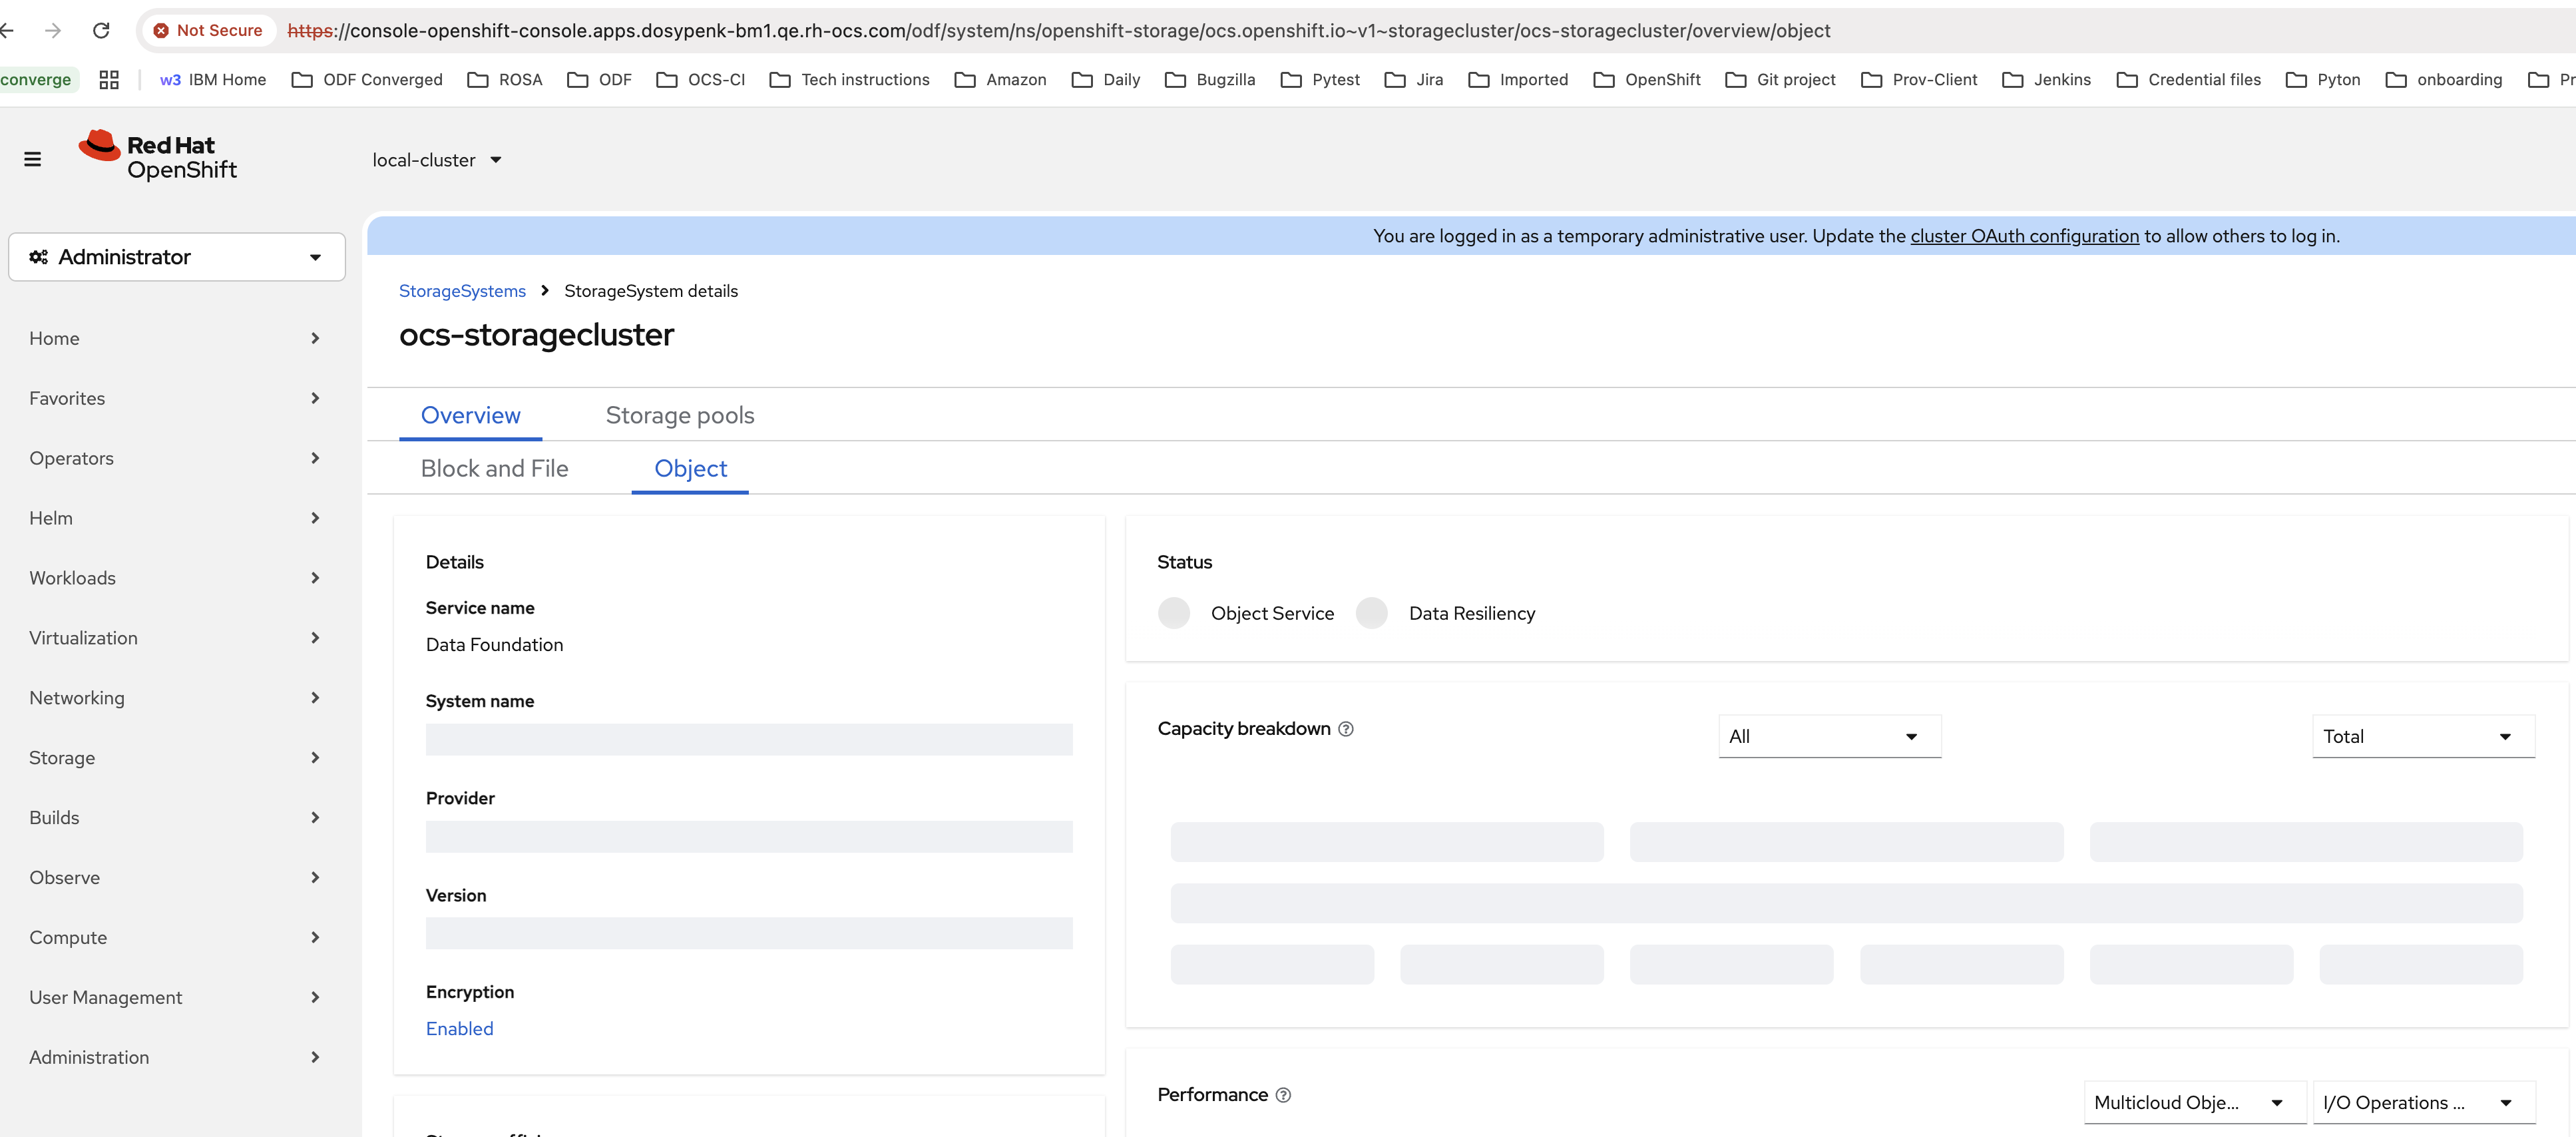The width and height of the screenshot is (2576, 1137).
Task: Open the local-cluster selector dropdown
Action: pyautogui.click(x=437, y=160)
